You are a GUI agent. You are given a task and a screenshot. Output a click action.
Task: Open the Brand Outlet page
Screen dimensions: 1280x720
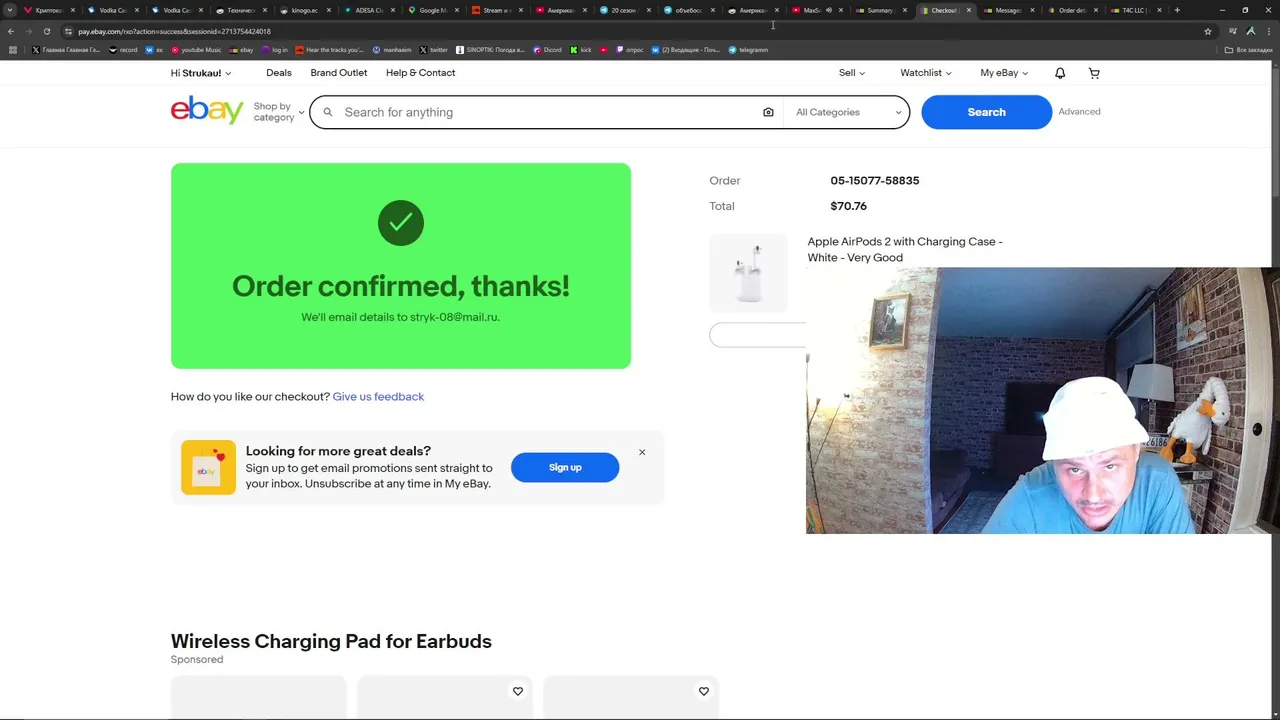[x=339, y=73]
